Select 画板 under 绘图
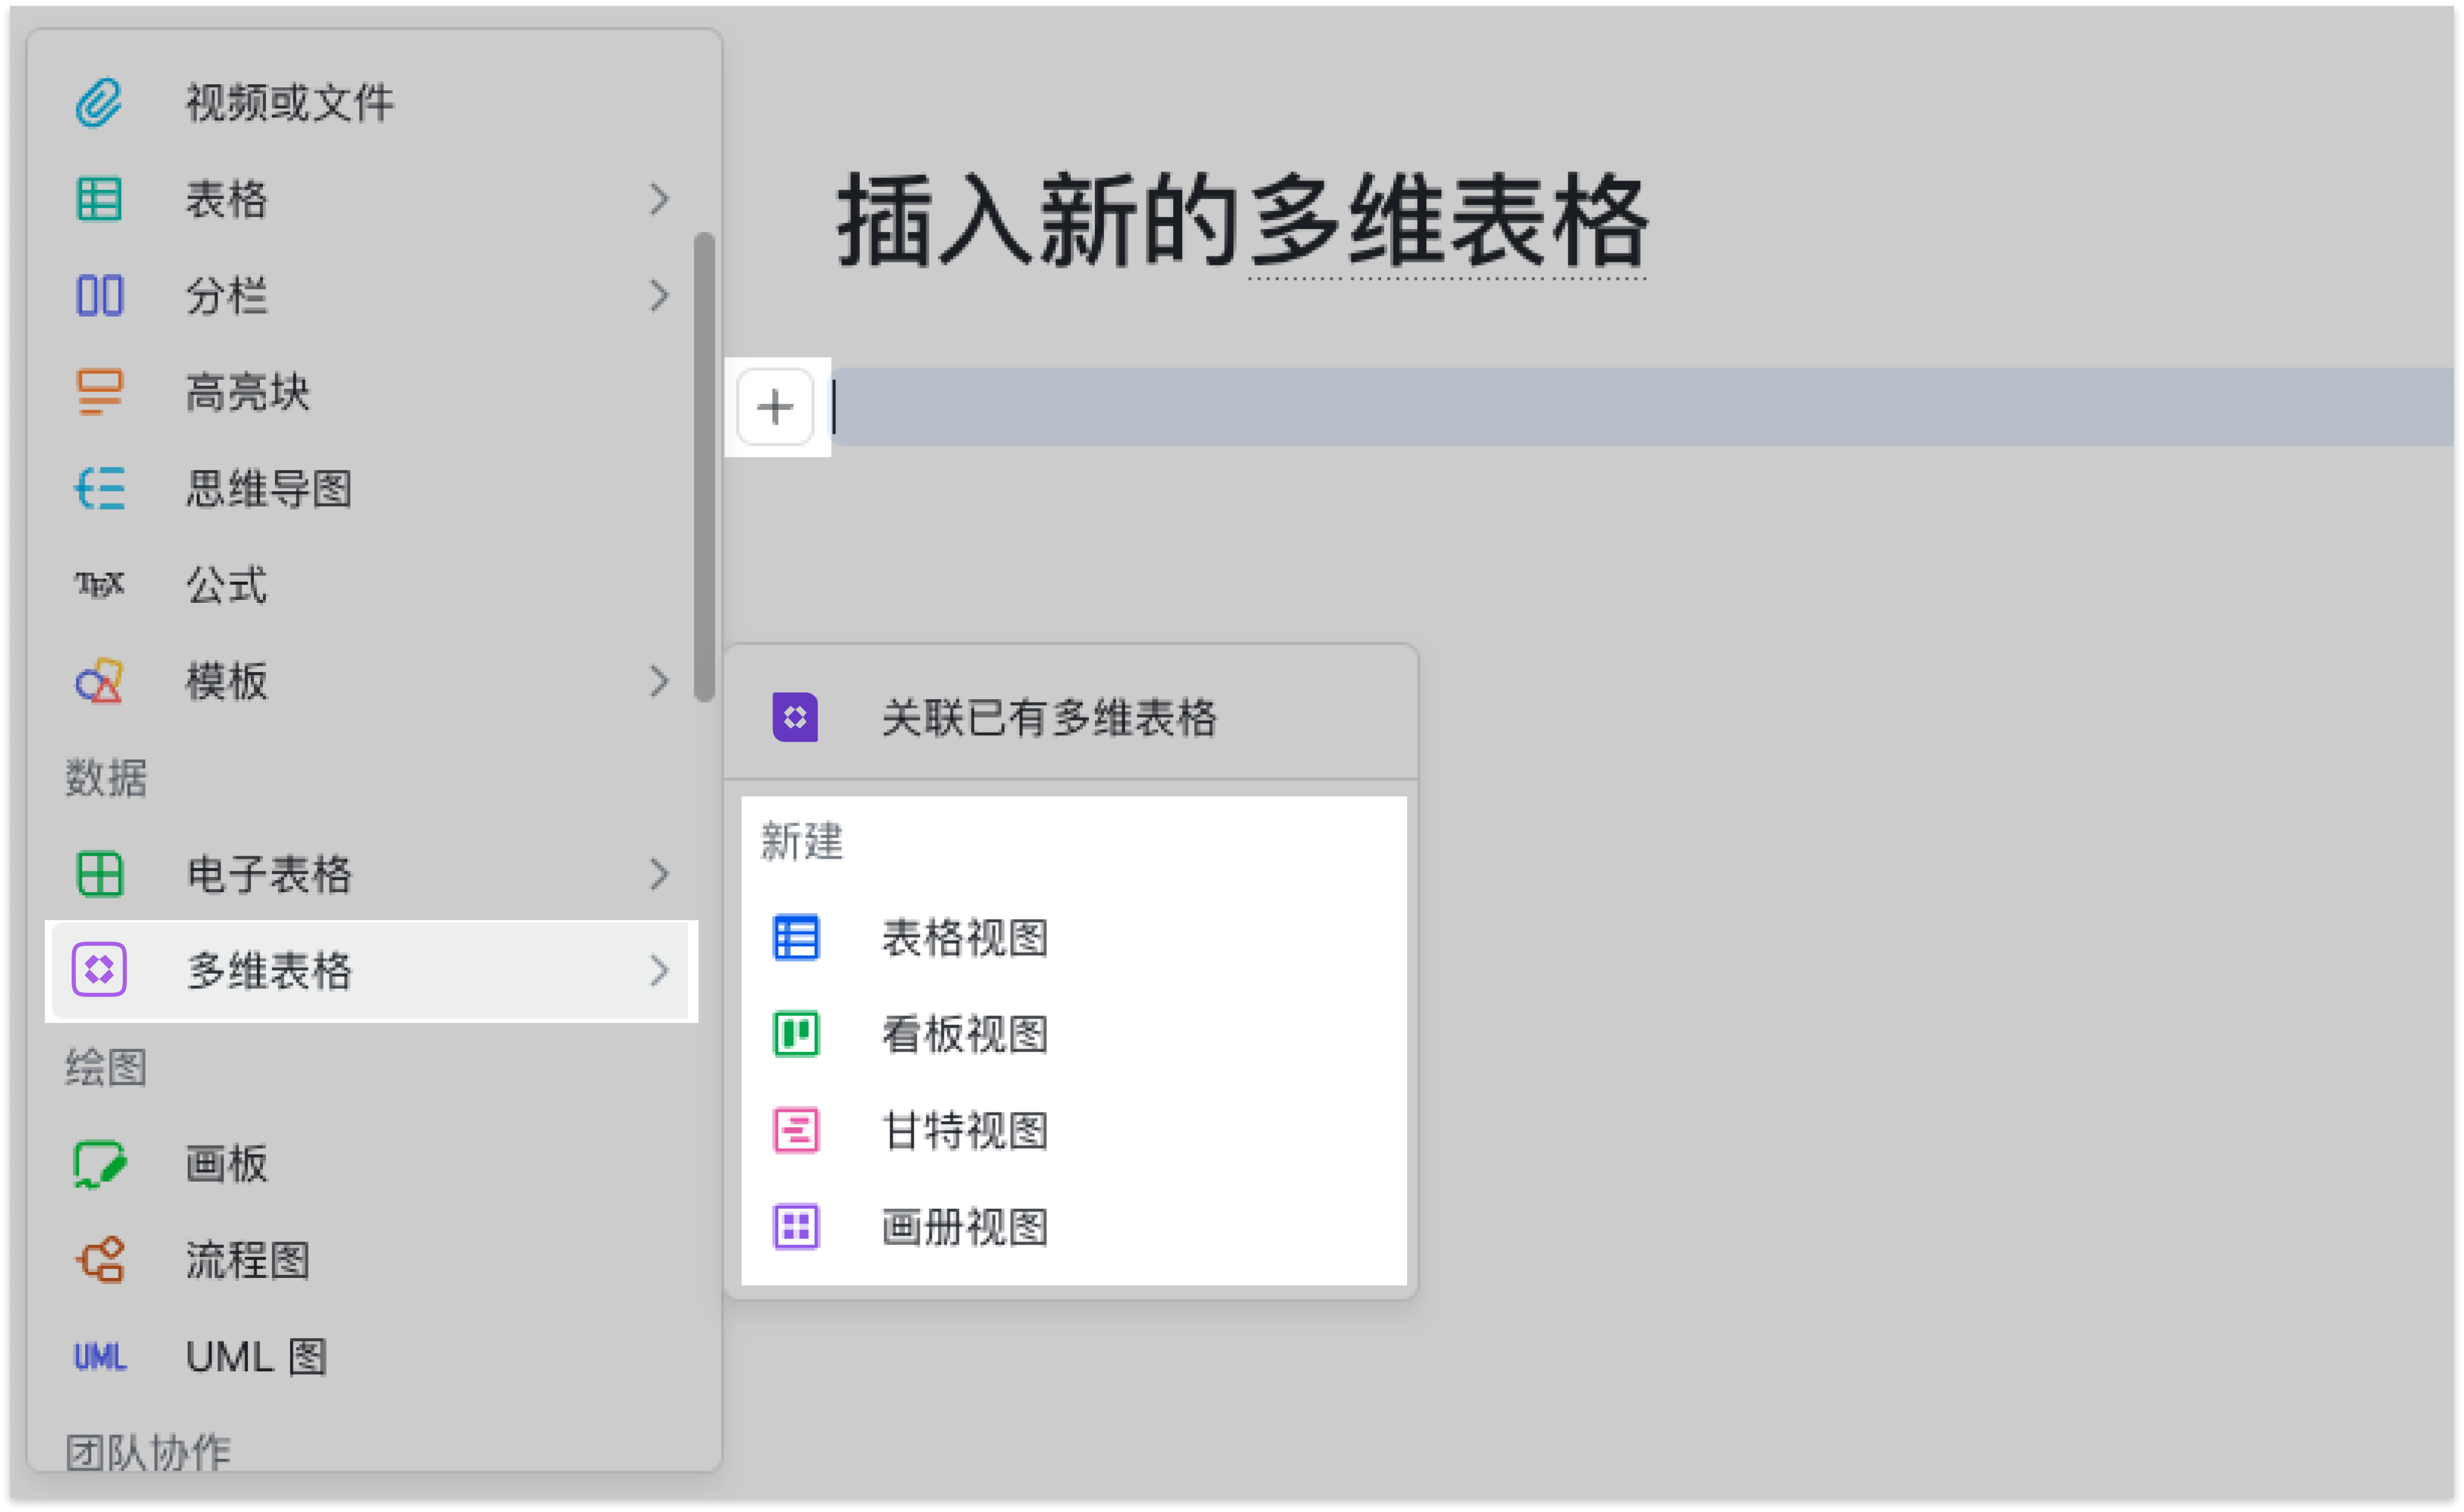This screenshot has height=1512, width=2464. 370,1165
